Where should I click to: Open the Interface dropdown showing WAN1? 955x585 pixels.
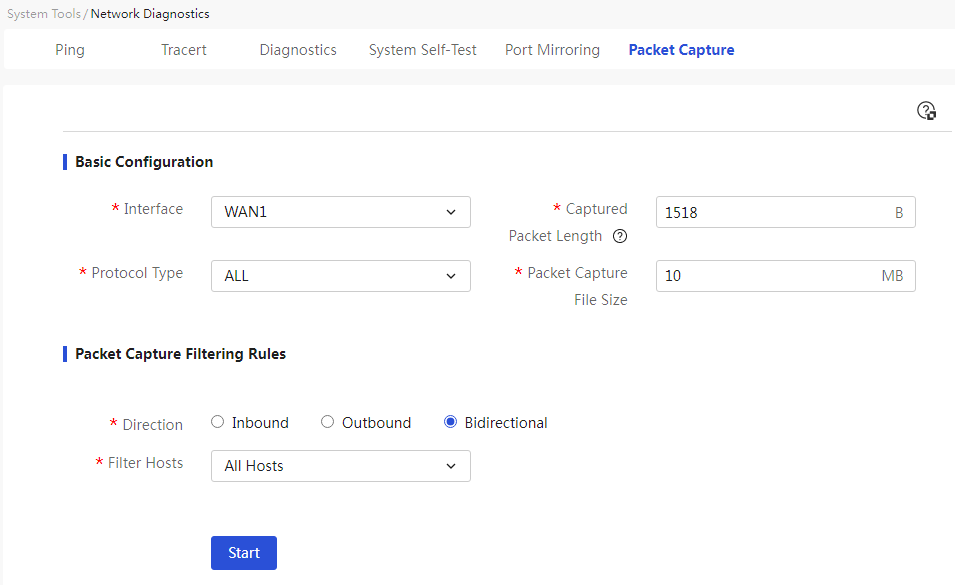click(340, 212)
